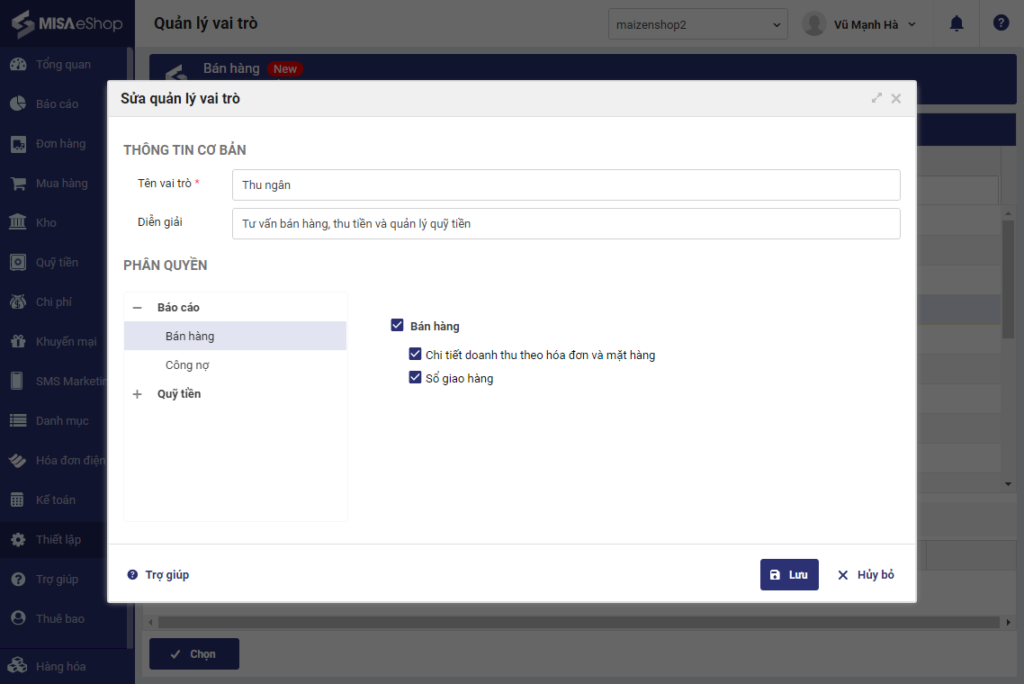Open Tổng quan dashboard icon in sidebar
Viewport: 1024px width, 684px height.
(18, 64)
